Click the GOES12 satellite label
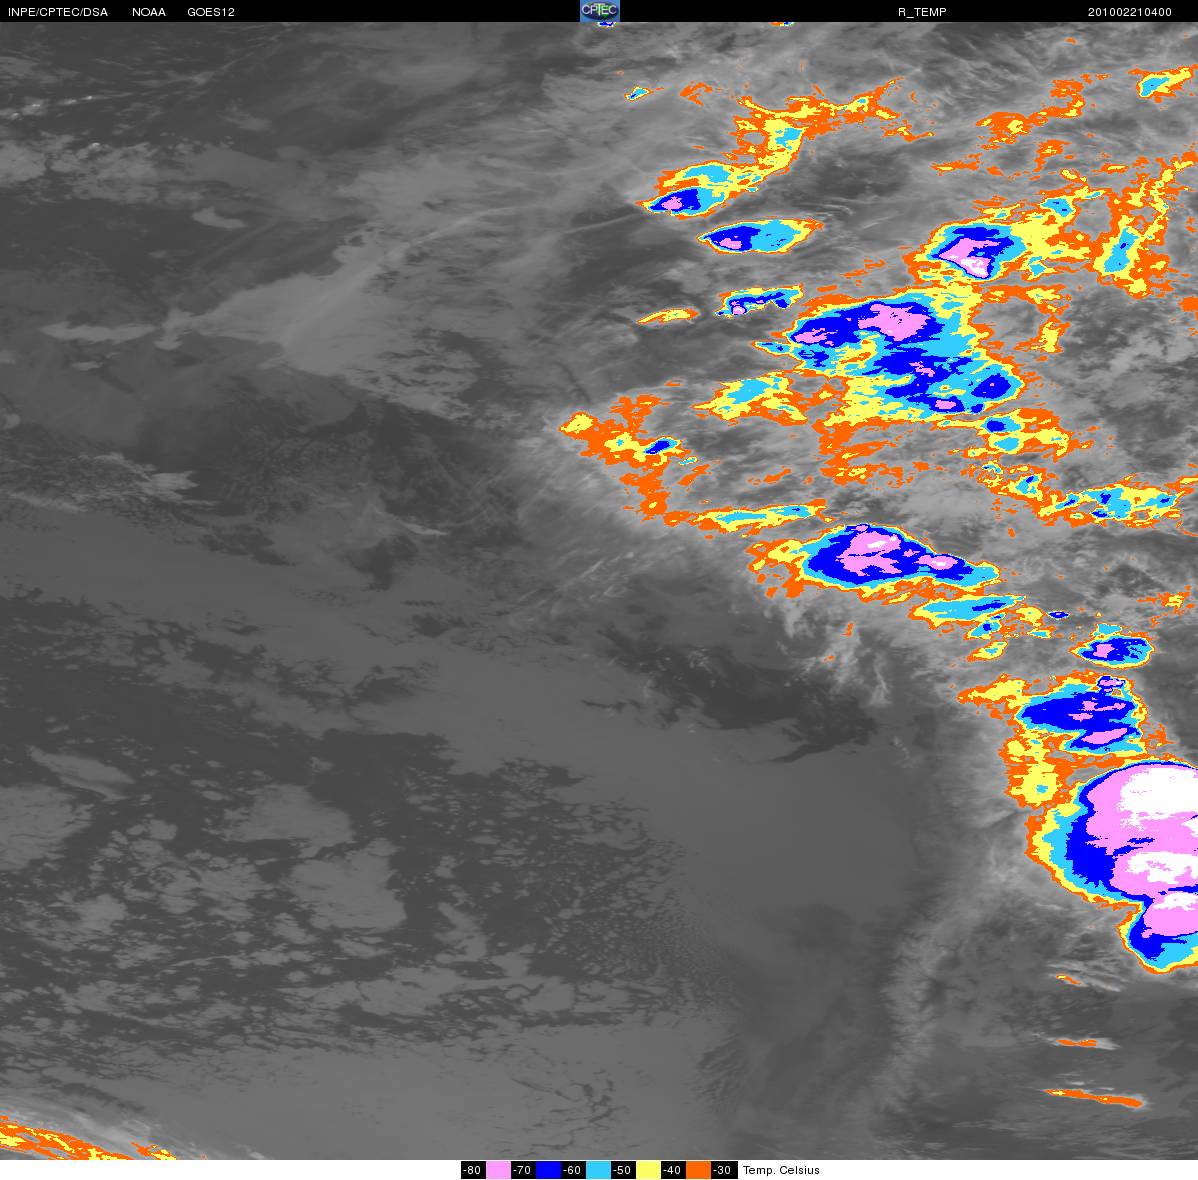The height and width of the screenshot is (1180, 1198). point(211,12)
